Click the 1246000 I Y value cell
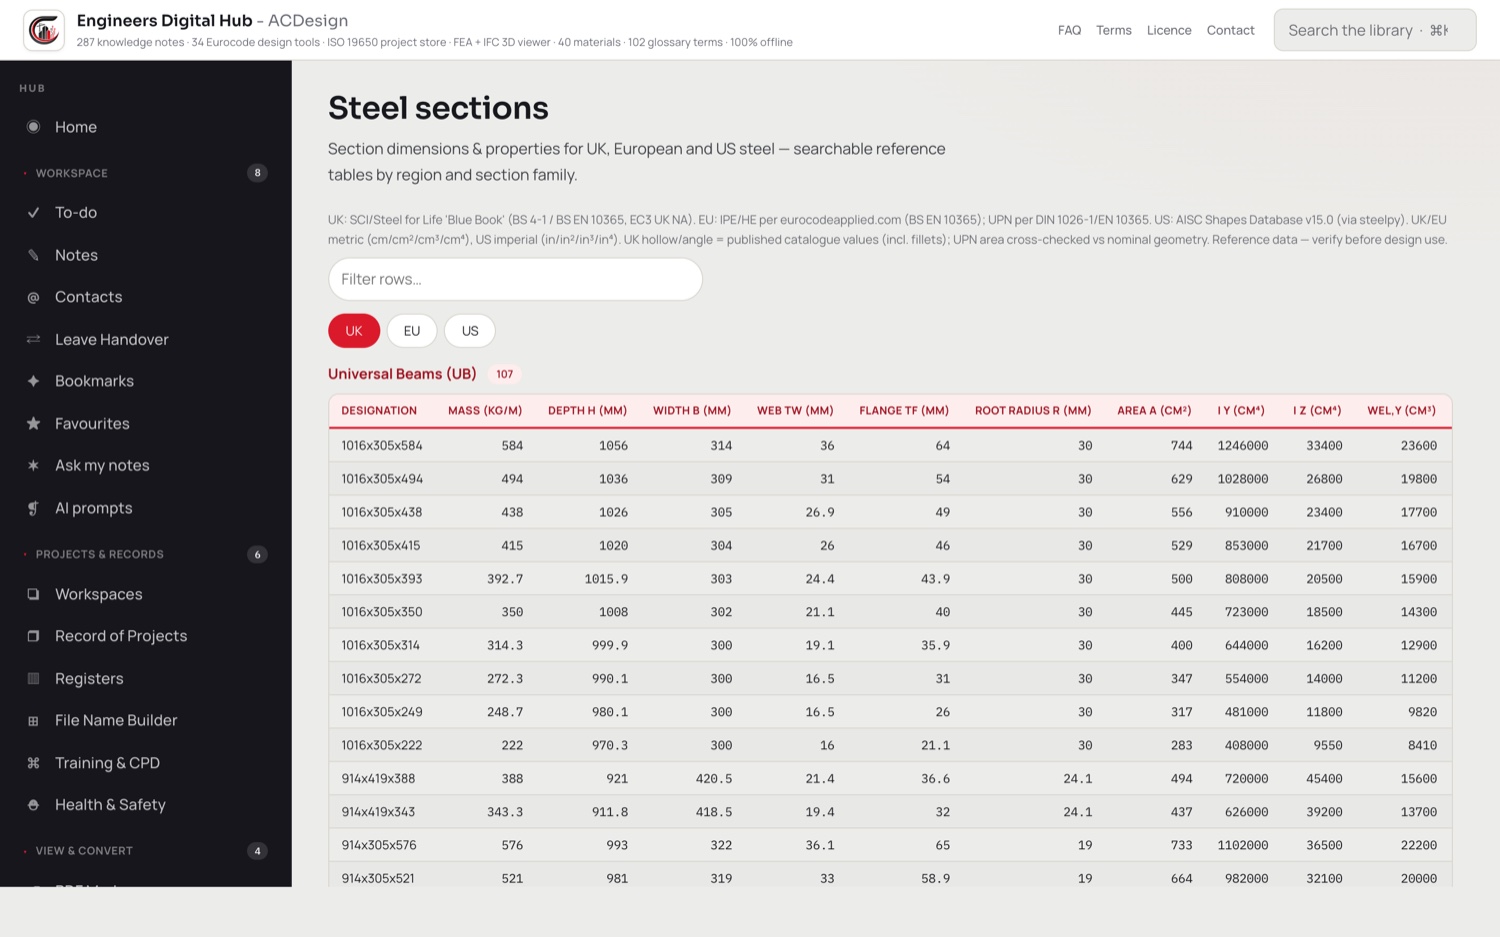The image size is (1500, 937). (x=1243, y=445)
